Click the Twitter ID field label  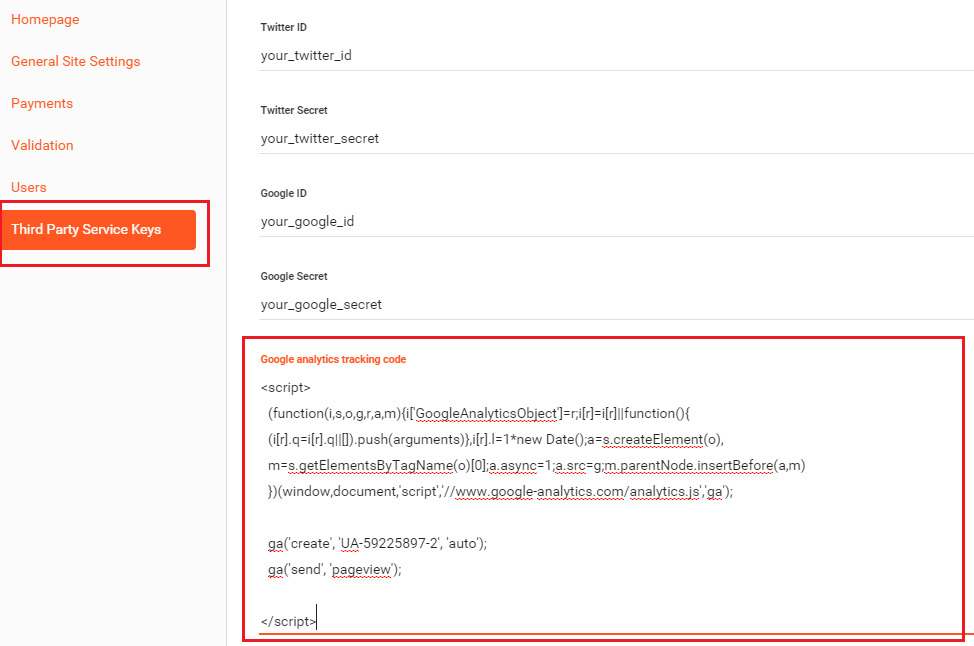coord(283,28)
